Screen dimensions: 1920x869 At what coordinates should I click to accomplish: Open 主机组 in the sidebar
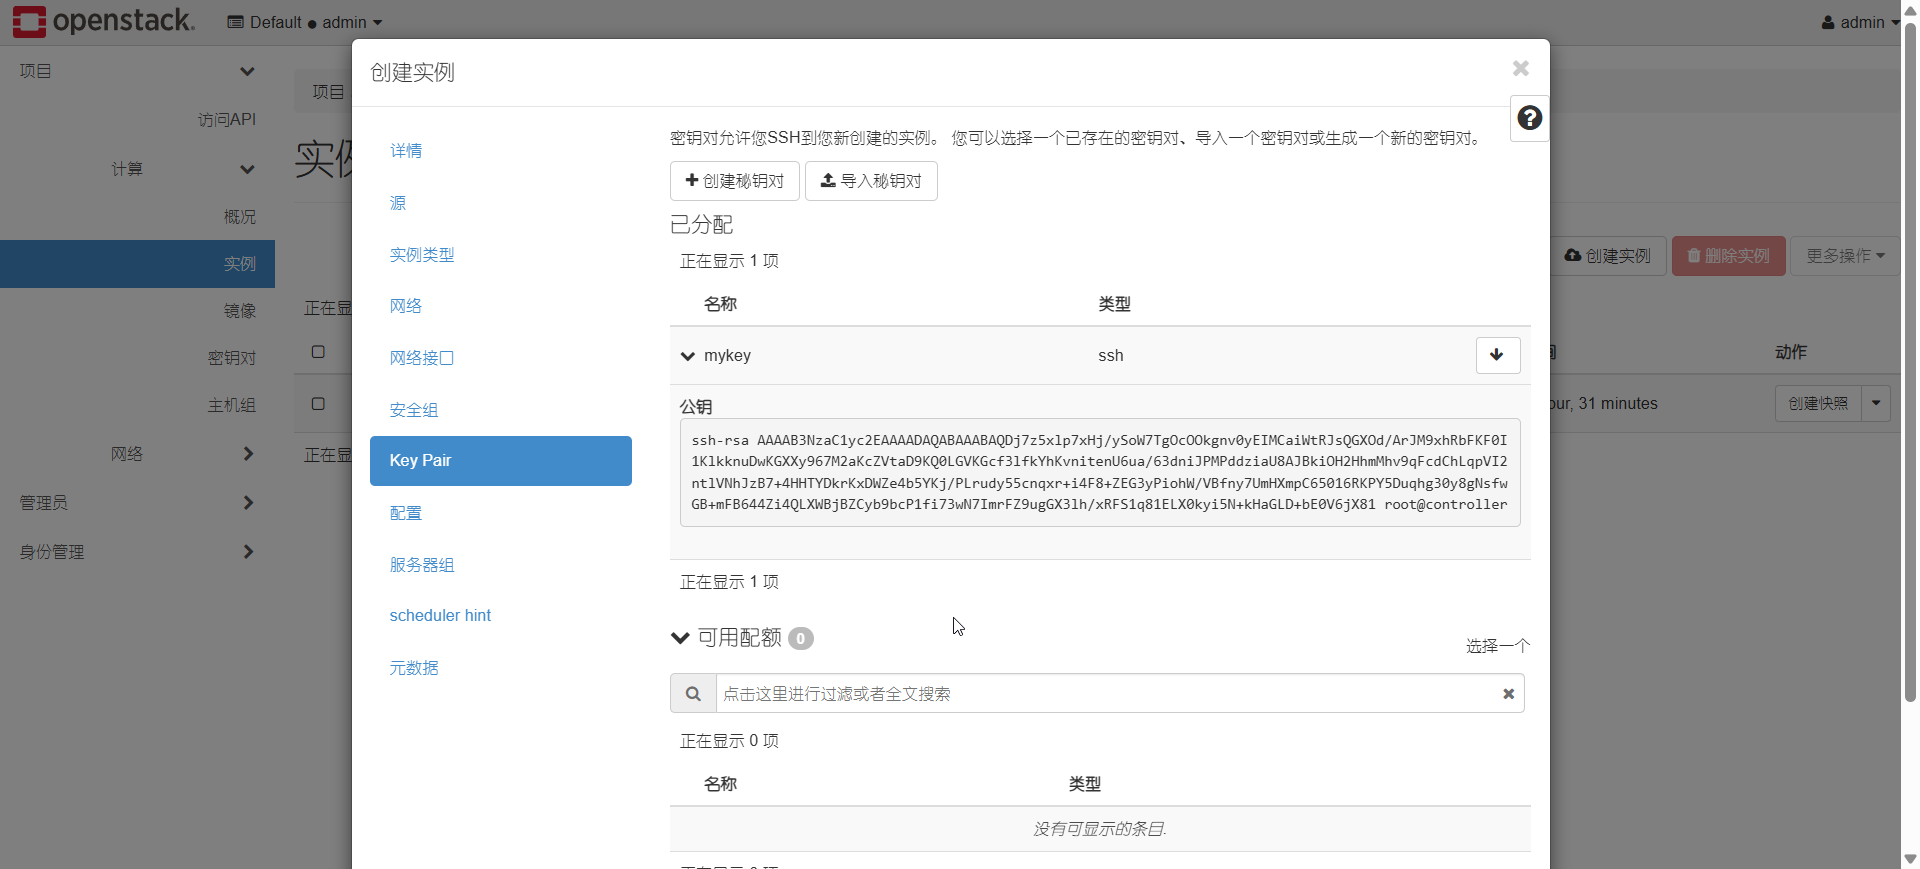(x=232, y=405)
